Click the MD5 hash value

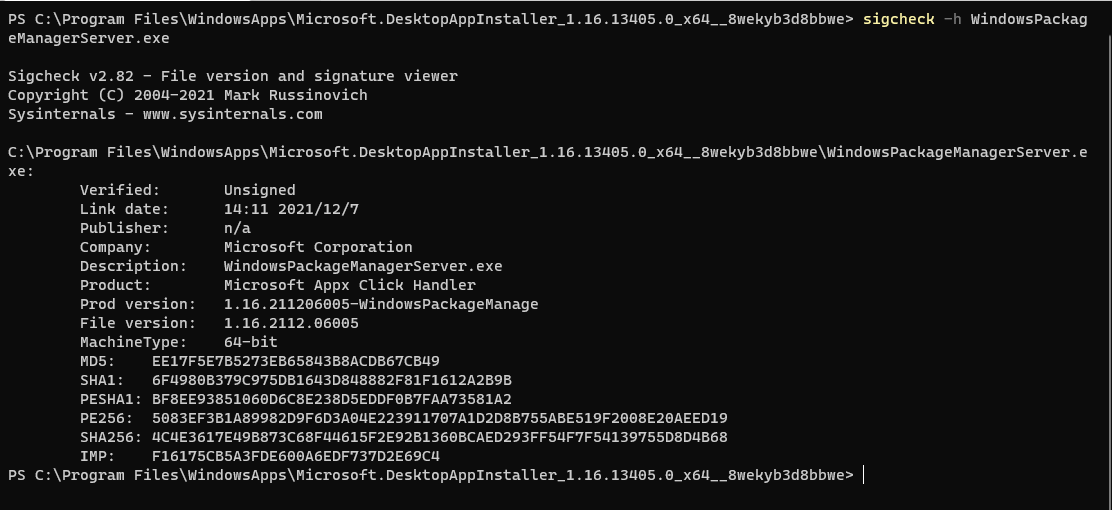coord(296,361)
